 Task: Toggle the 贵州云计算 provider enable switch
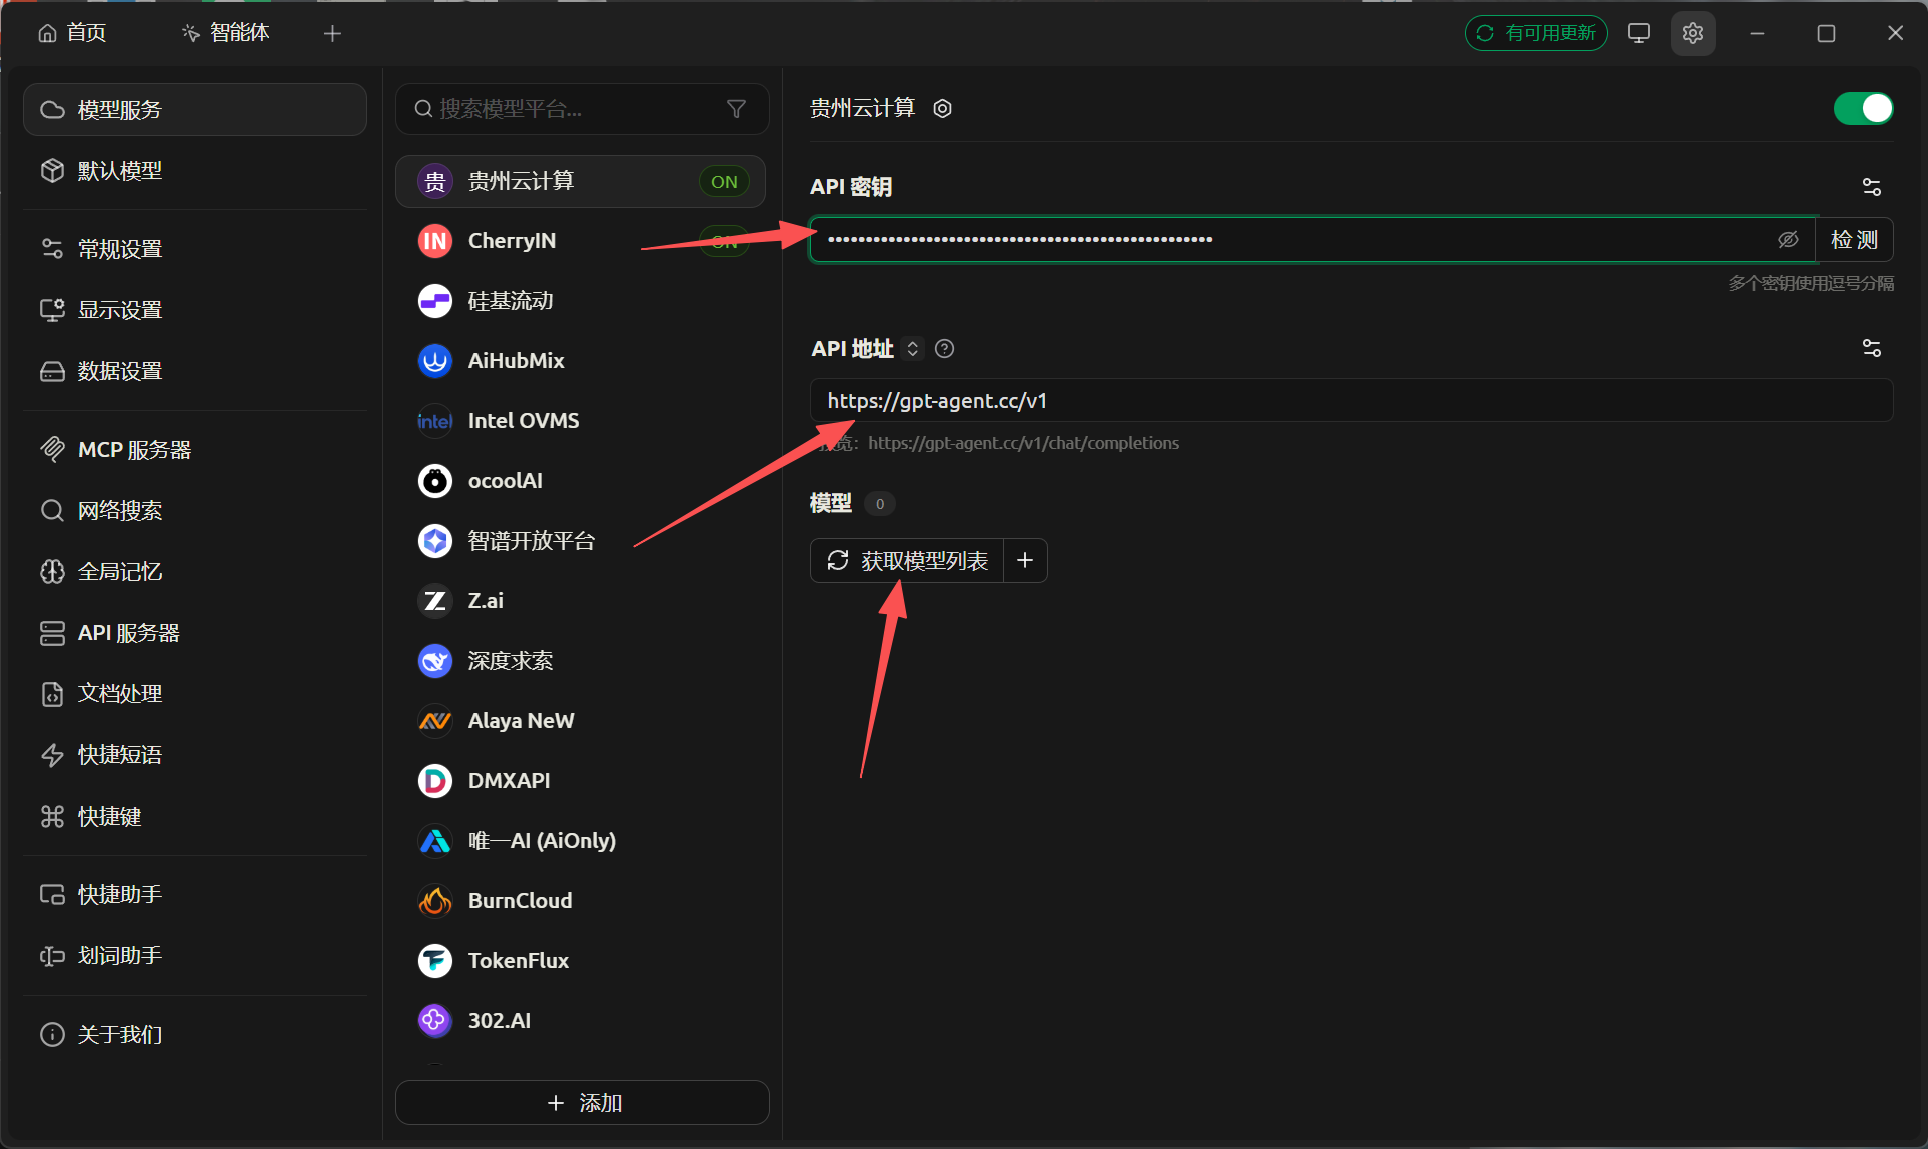coord(1863,108)
